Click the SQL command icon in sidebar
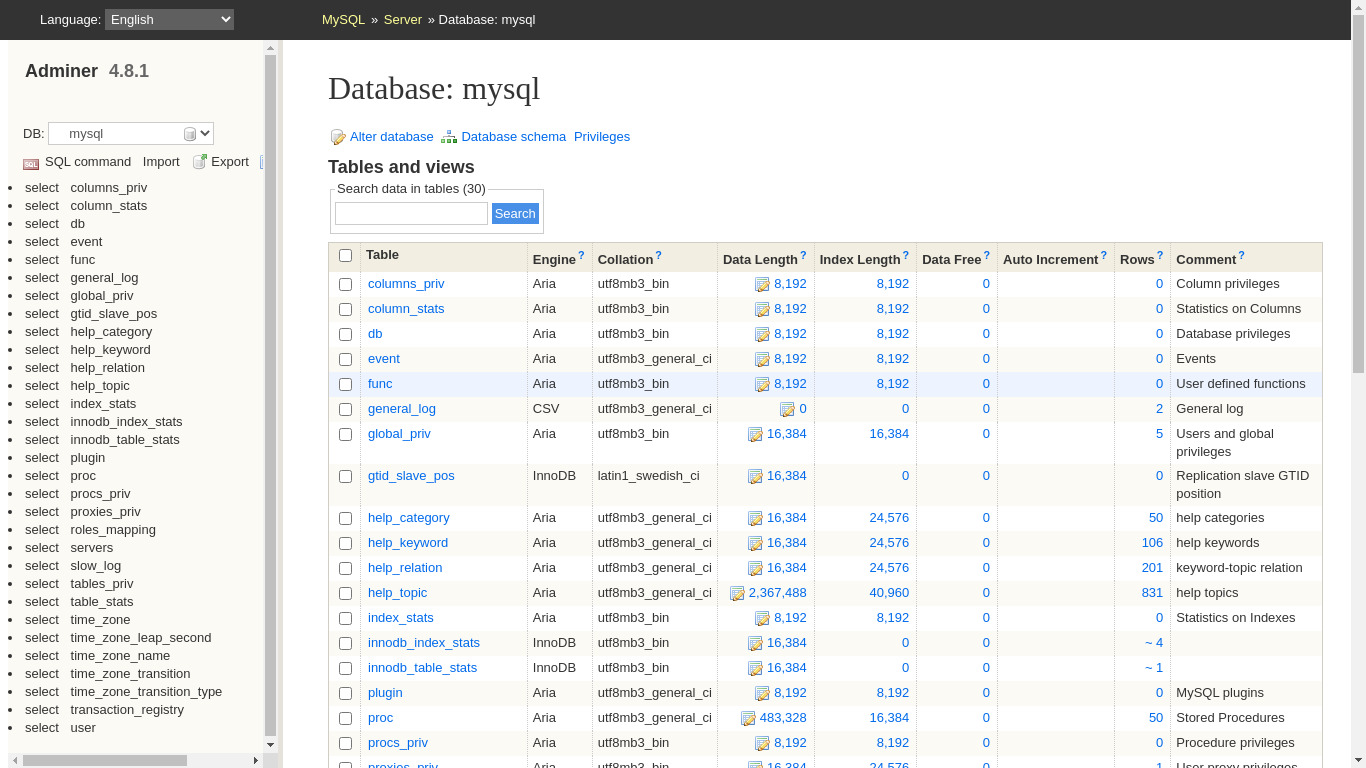The height and width of the screenshot is (768, 1366). [31, 163]
